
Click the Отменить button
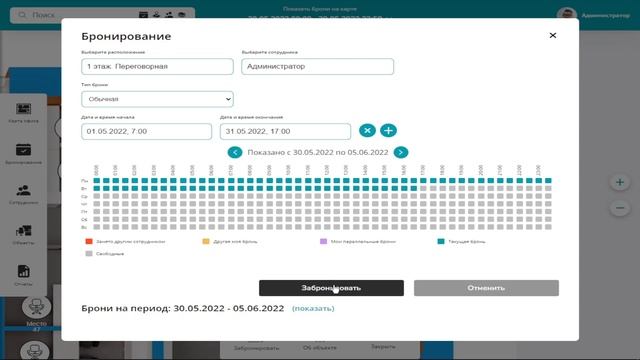tap(486, 288)
